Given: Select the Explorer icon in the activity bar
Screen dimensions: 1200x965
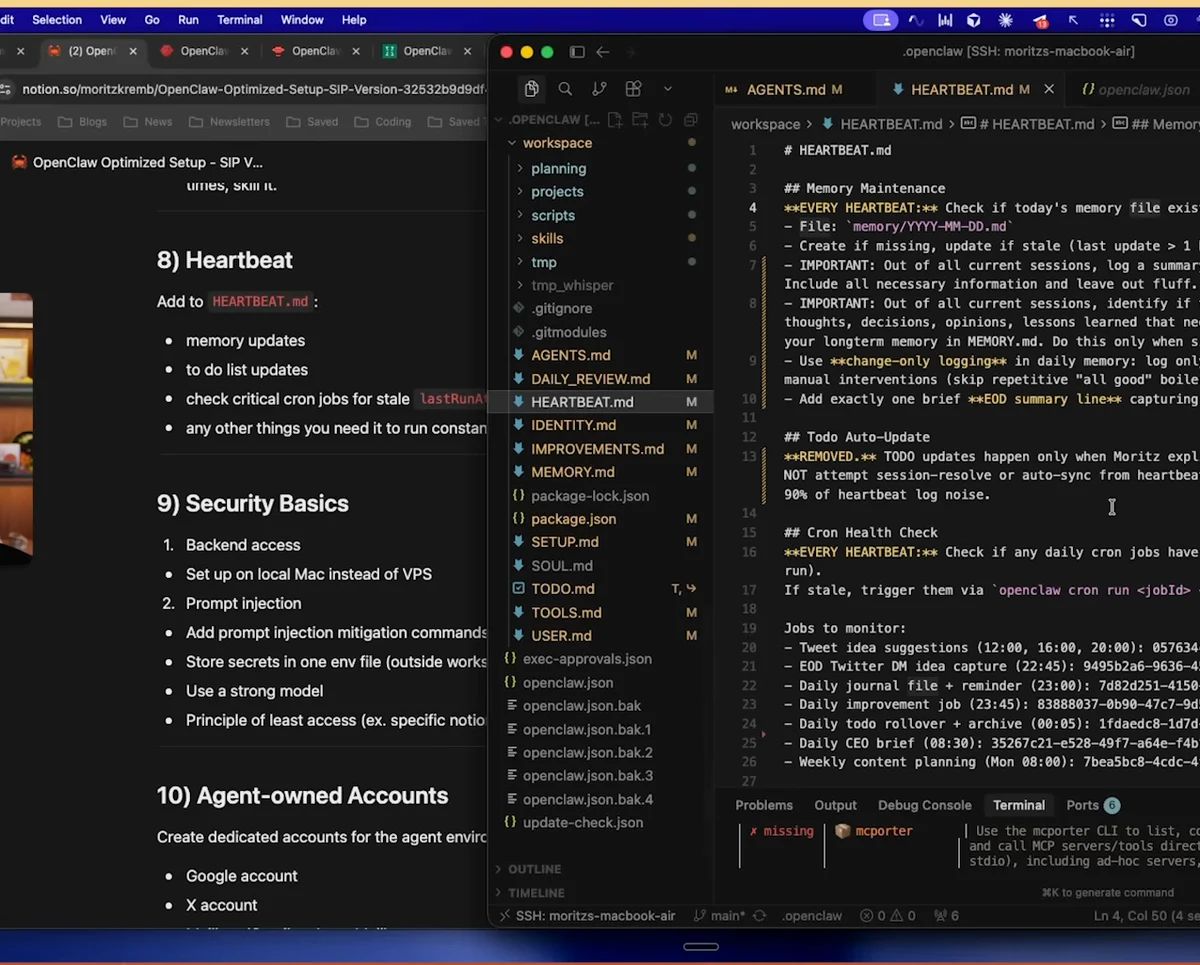Looking at the screenshot, I should click(531, 88).
